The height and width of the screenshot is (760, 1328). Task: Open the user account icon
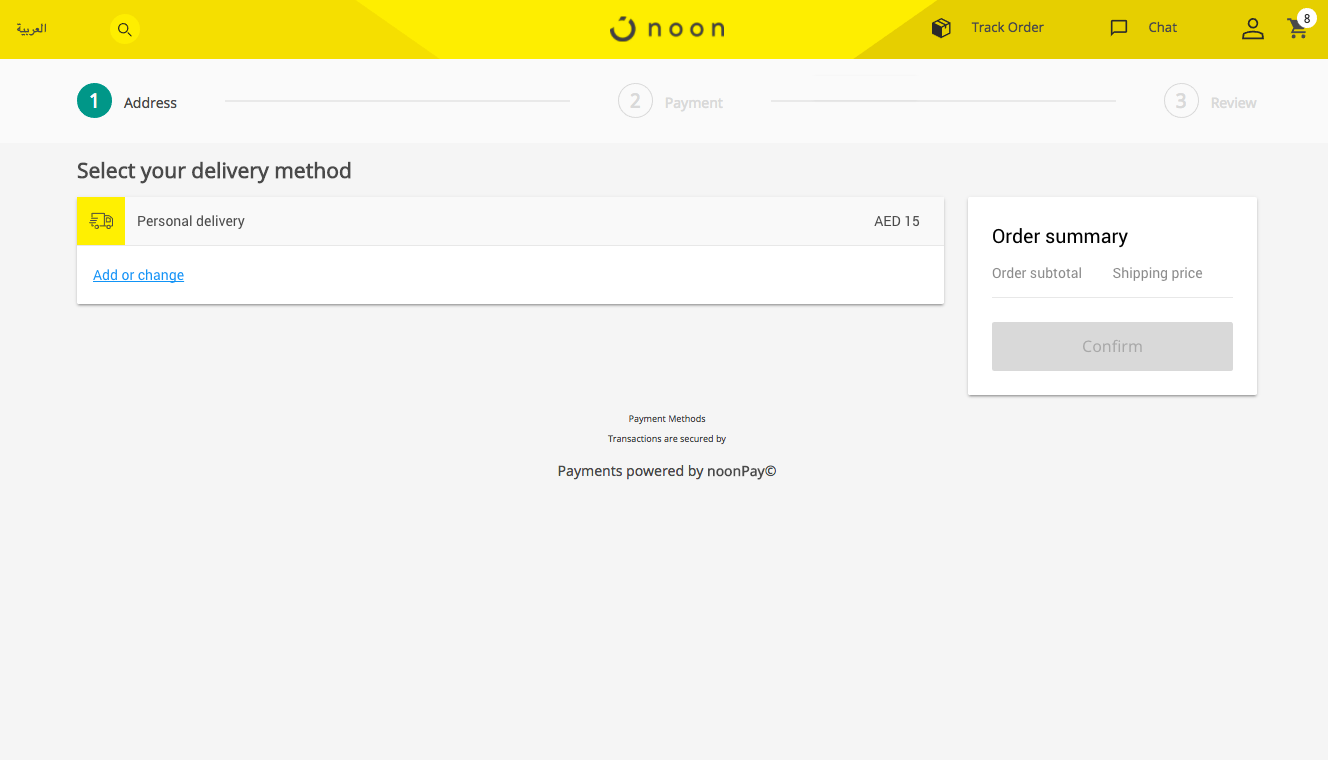coord(1253,29)
